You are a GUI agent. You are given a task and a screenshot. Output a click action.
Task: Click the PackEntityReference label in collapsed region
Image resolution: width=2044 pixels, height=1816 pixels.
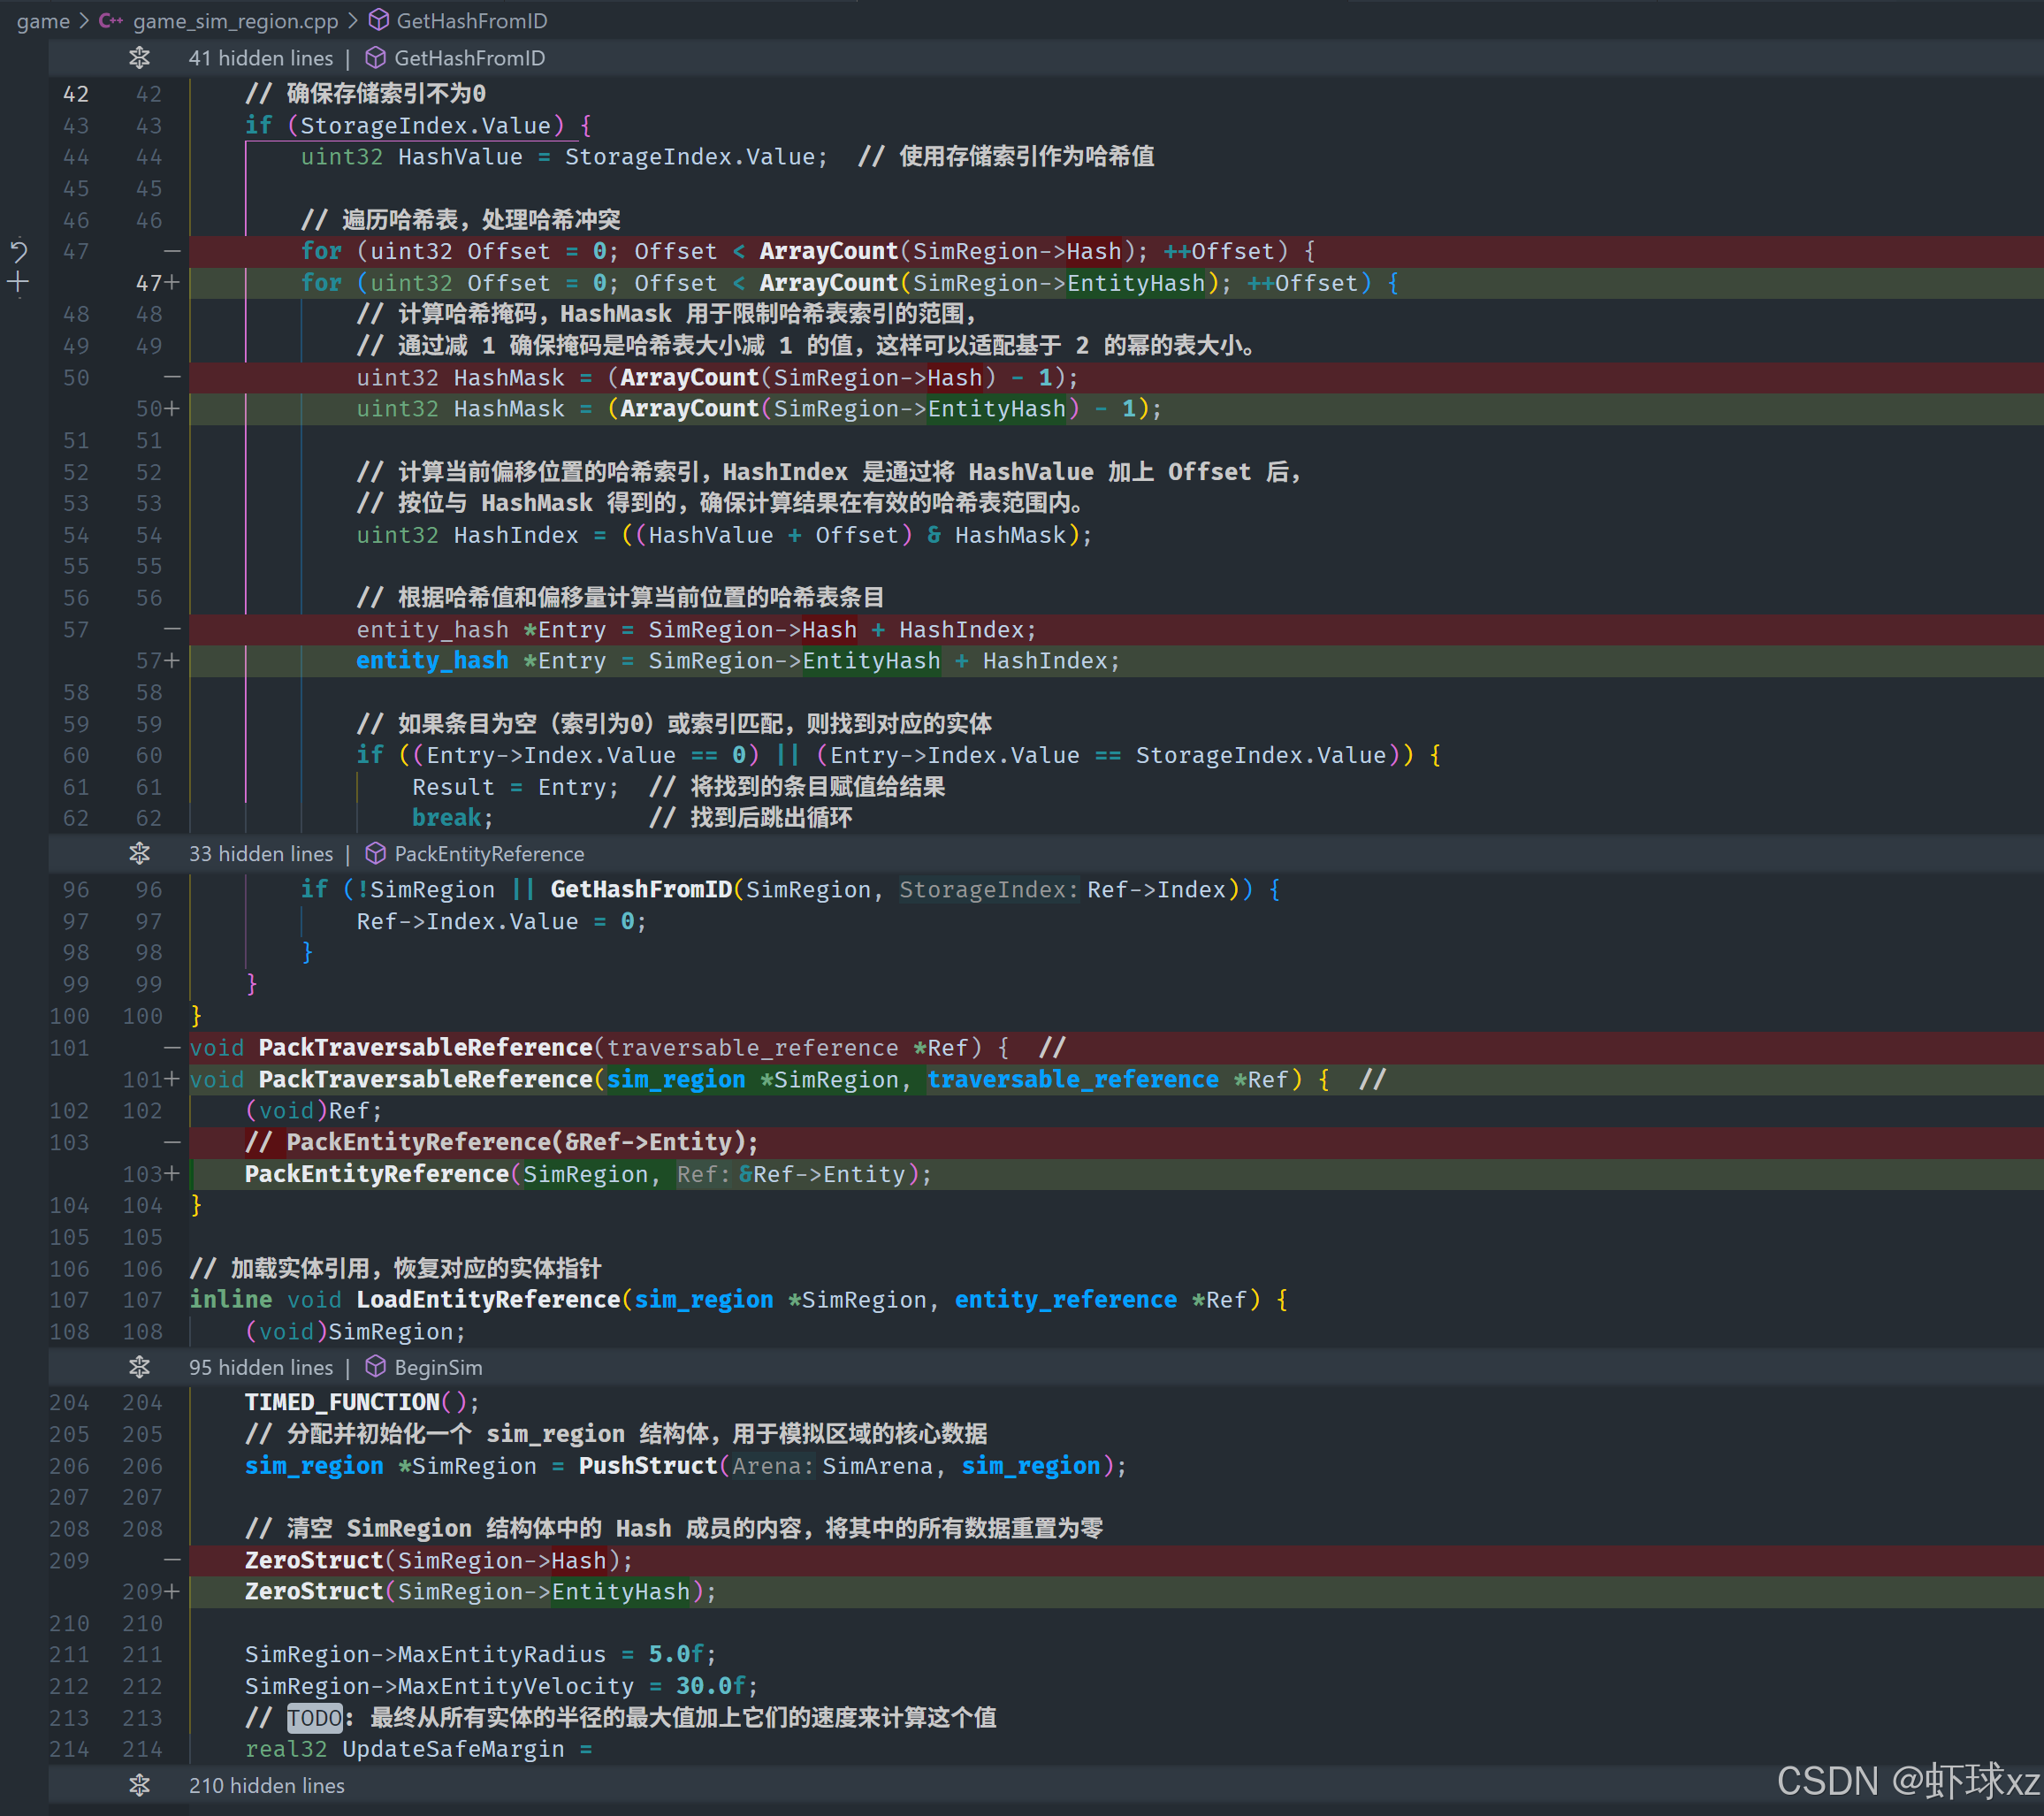click(489, 854)
